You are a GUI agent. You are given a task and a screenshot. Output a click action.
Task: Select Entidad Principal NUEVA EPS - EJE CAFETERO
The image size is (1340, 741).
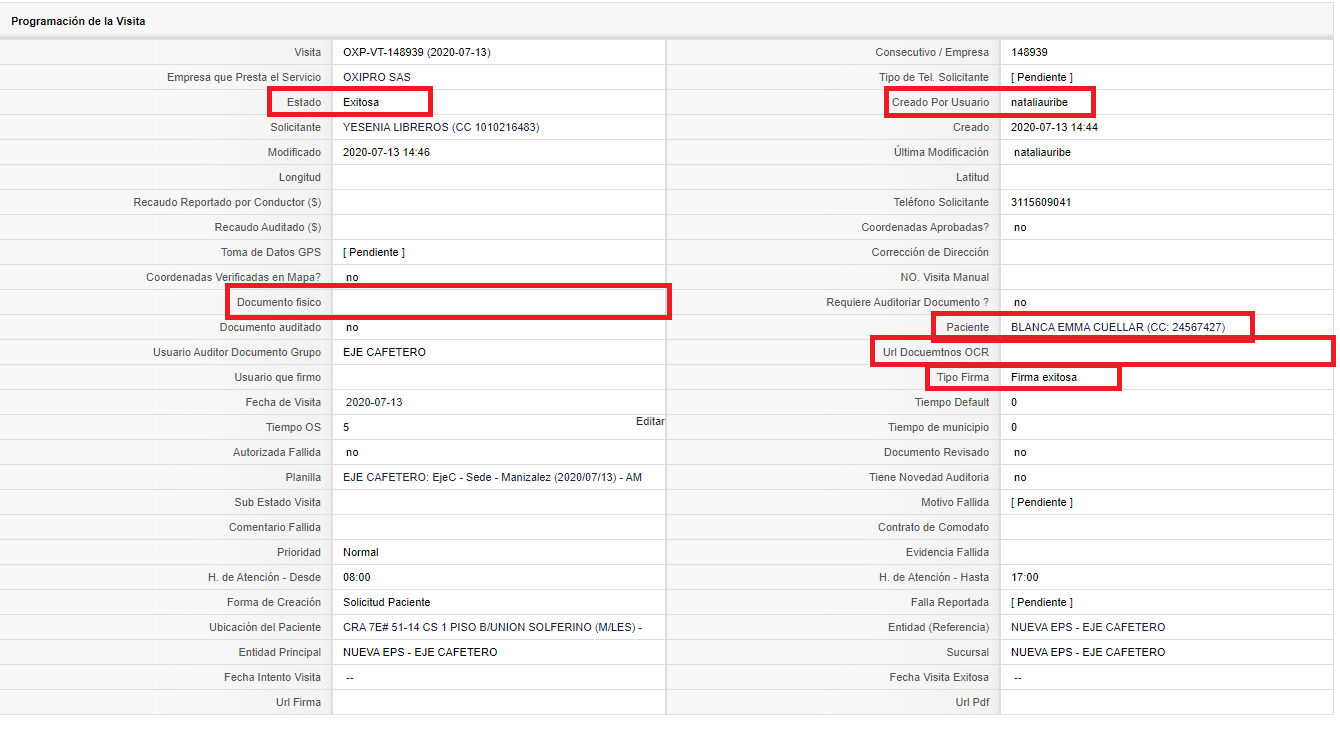pyautogui.click(x=420, y=652)
